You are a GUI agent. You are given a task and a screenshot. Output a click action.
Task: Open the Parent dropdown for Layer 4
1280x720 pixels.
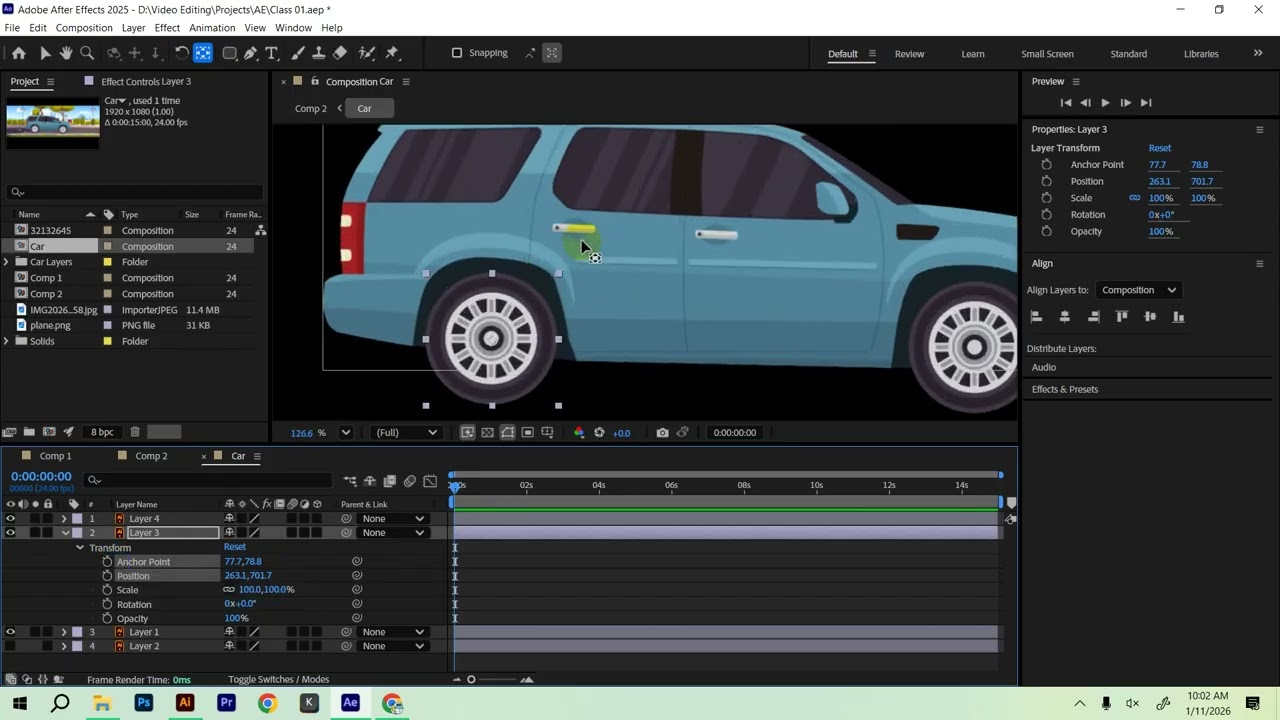(x=393, y=519)
